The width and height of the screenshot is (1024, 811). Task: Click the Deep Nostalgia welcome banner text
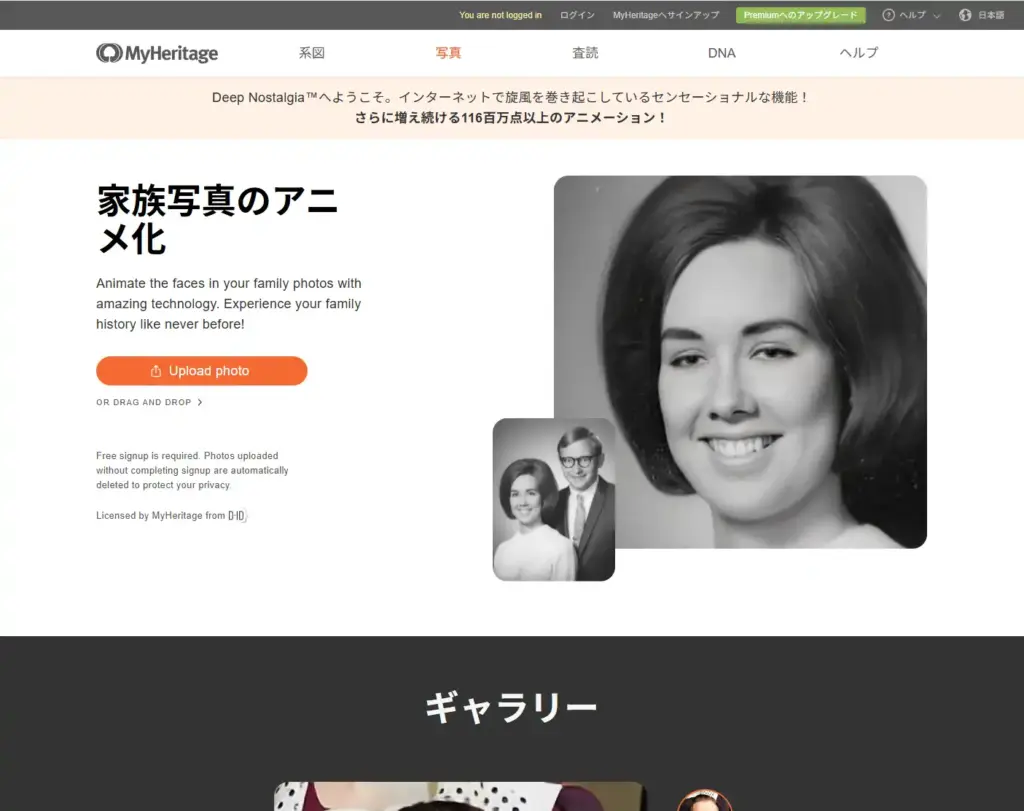(511, 97)
